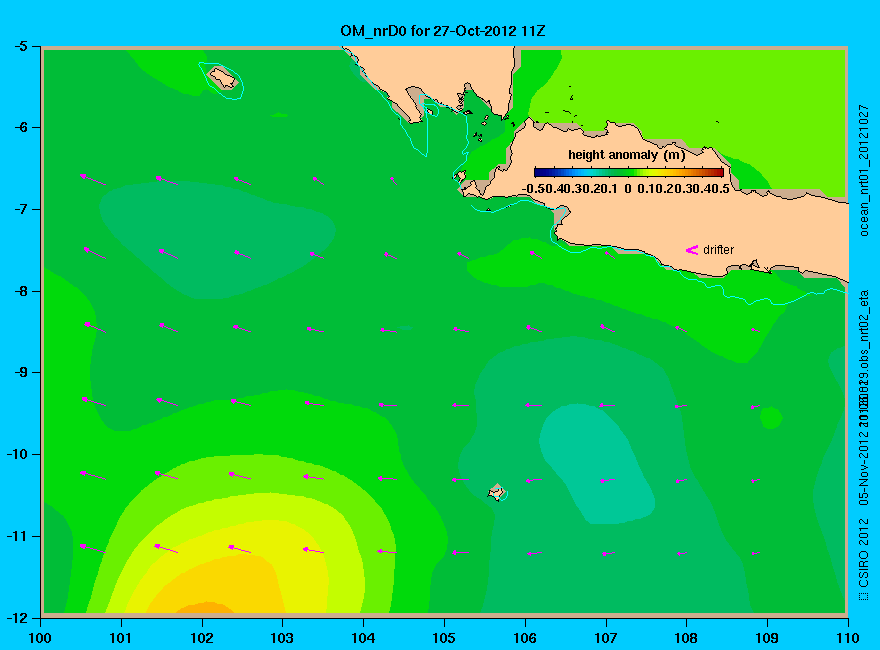
Task: Click longitude label 105 on x-axis
Action: coord(444,638)
